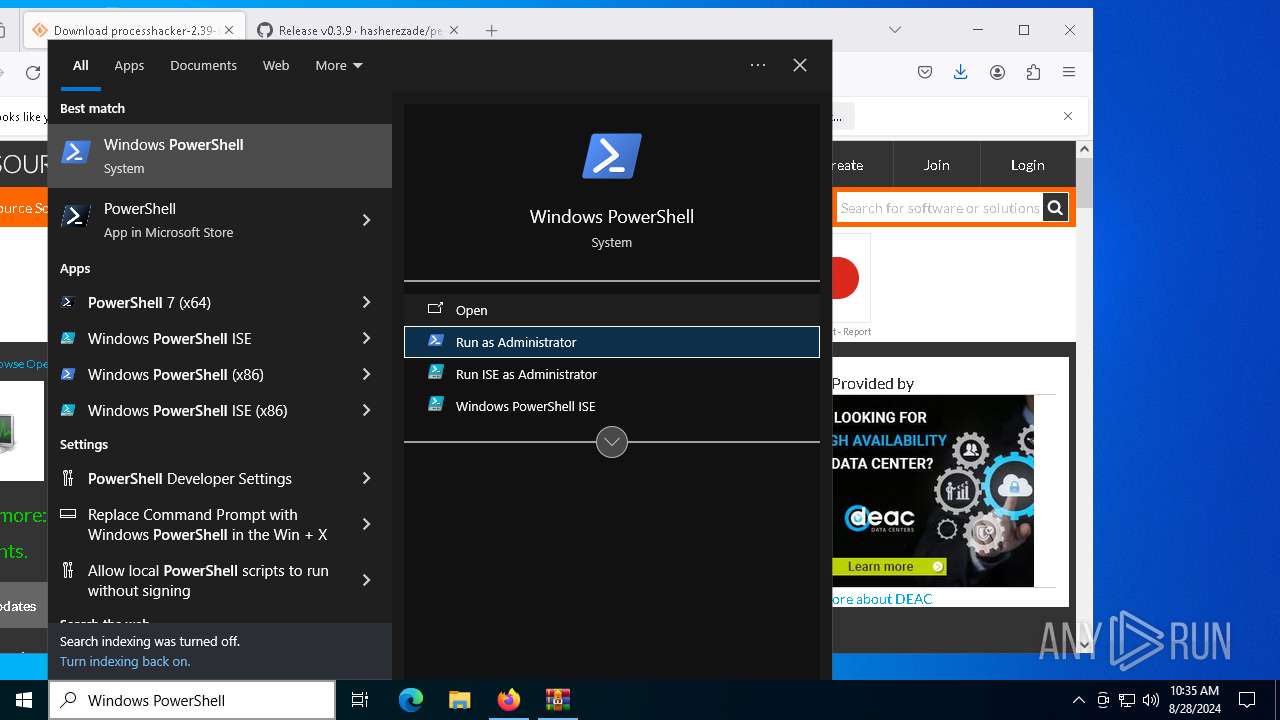Viewport: 1280px width, 720px height.
Task: Click Join on SourceForge page
Action: tap(937, 165)
